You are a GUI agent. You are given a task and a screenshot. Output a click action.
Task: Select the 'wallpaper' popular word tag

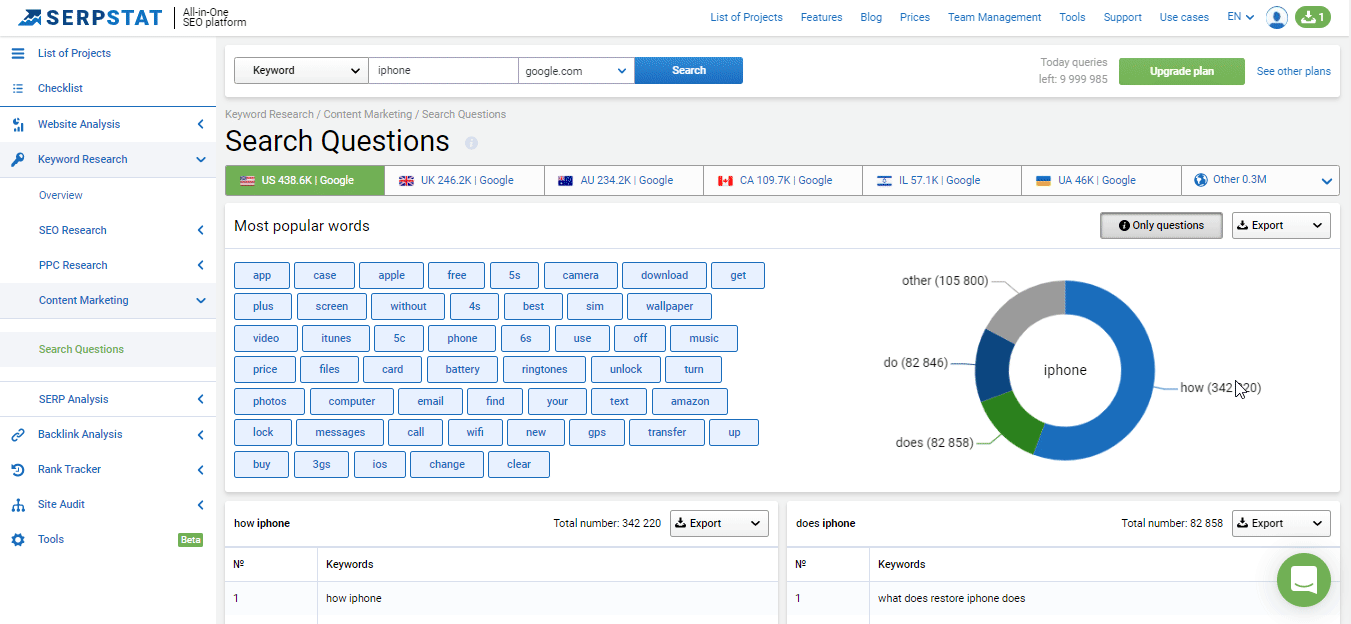click(x=670, y=307)
